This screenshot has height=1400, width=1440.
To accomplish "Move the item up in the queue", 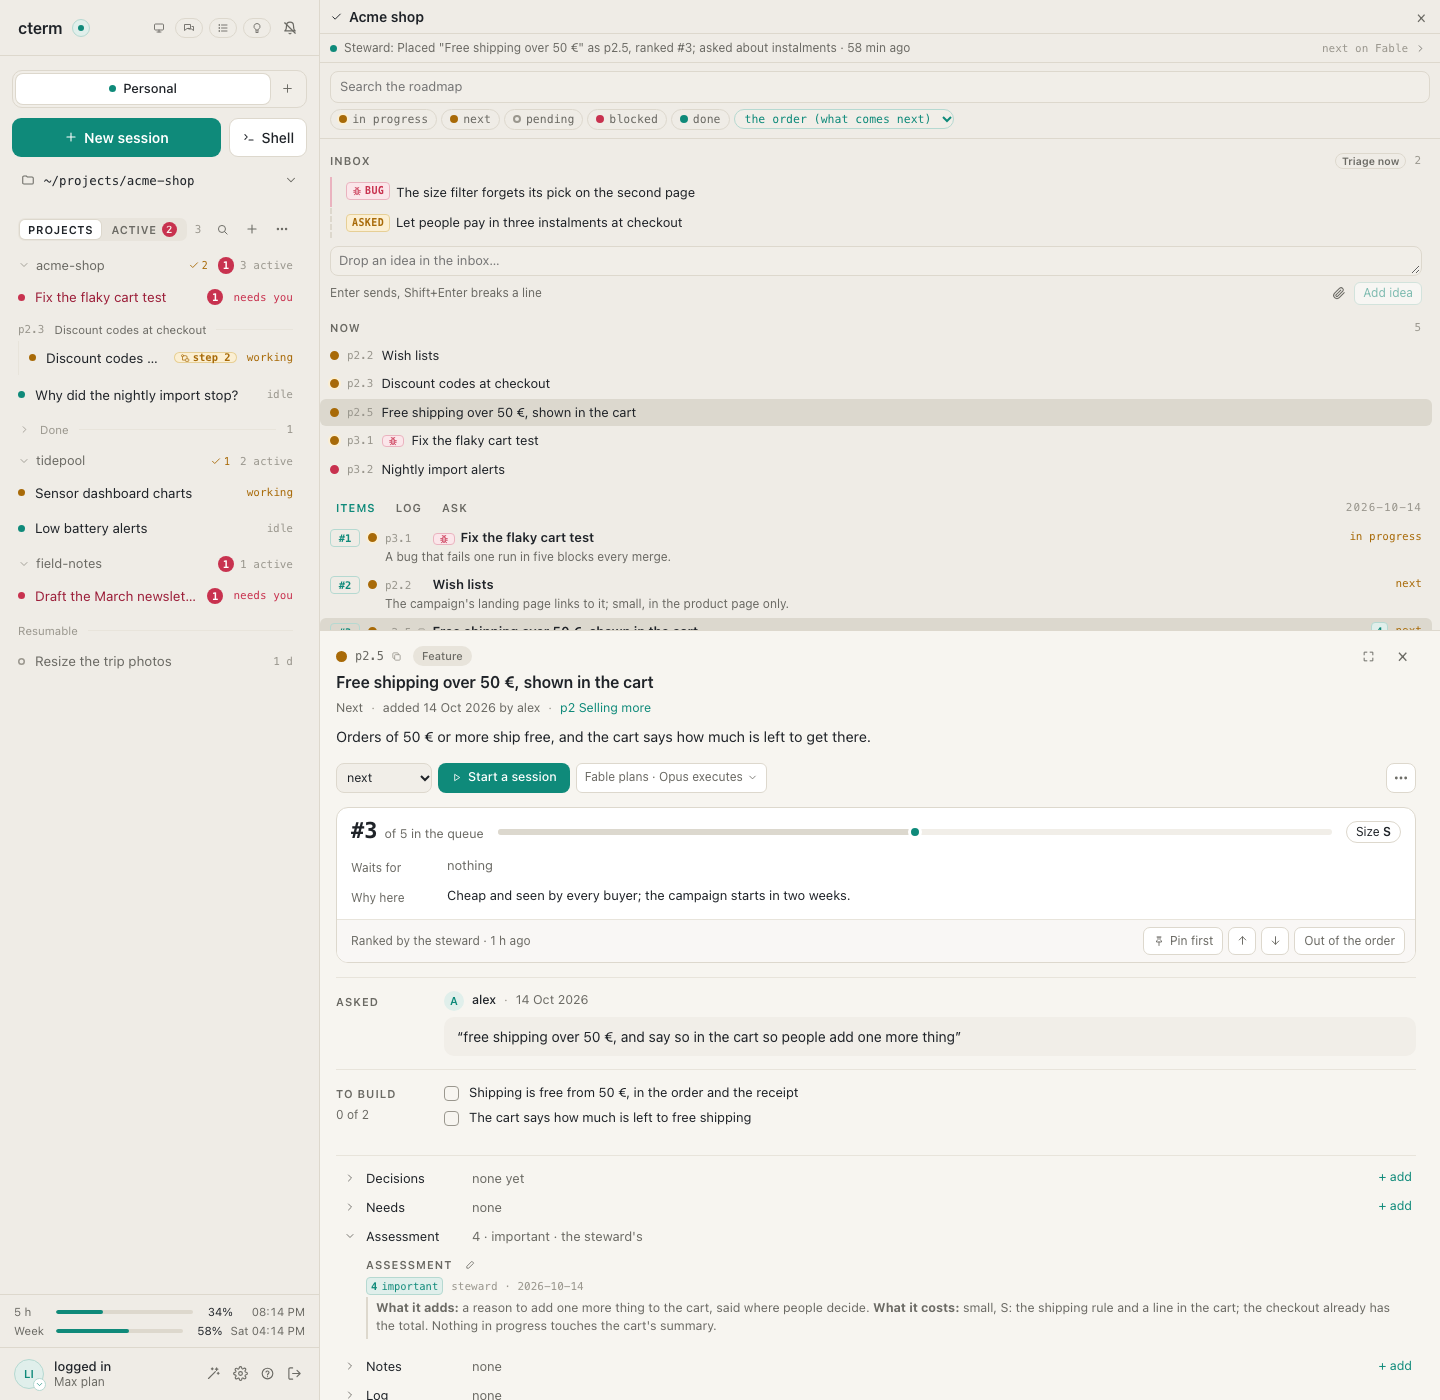I will pyautogui.click(x=1242, y=941).
